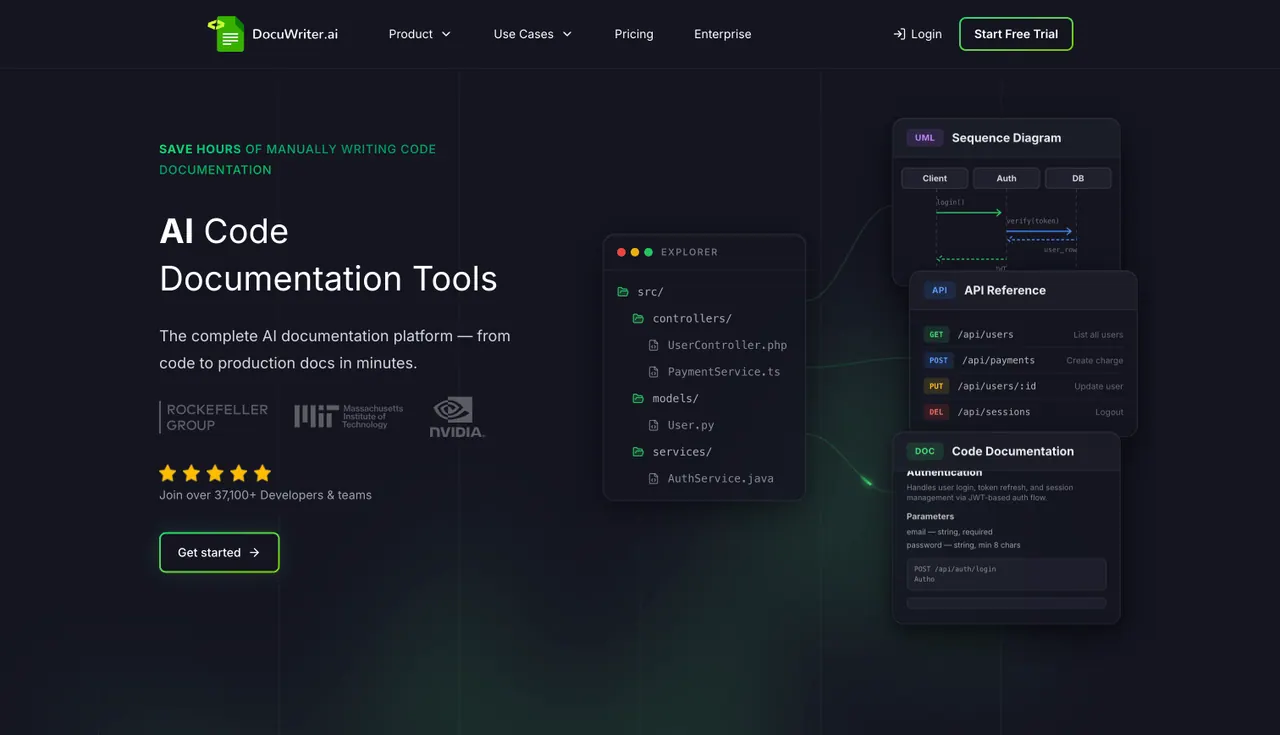
Task: Click the PUT method badge for /api/users/:id
Action: [x=936, y=386]
